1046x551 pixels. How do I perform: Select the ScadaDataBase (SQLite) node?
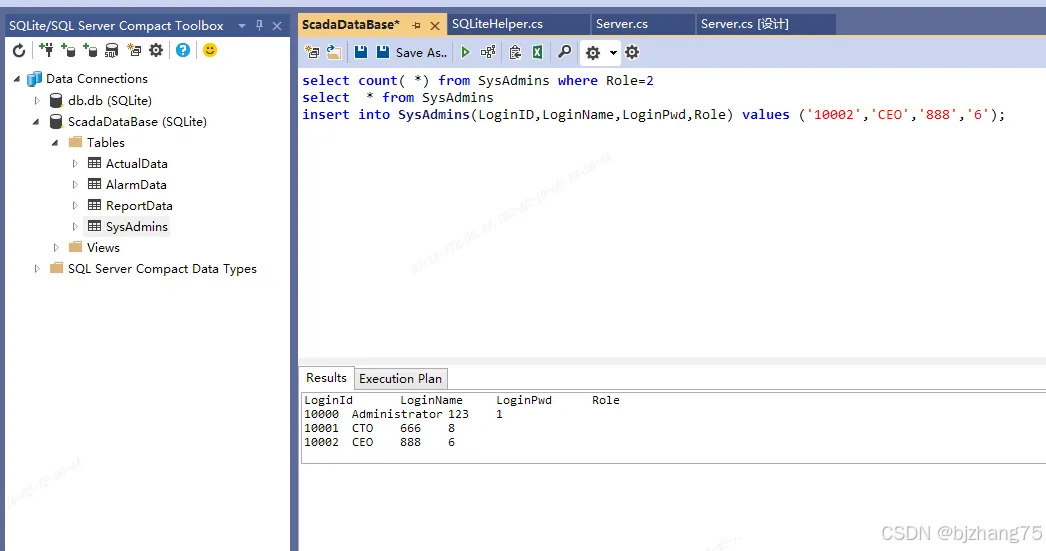(x=137, y=122)
